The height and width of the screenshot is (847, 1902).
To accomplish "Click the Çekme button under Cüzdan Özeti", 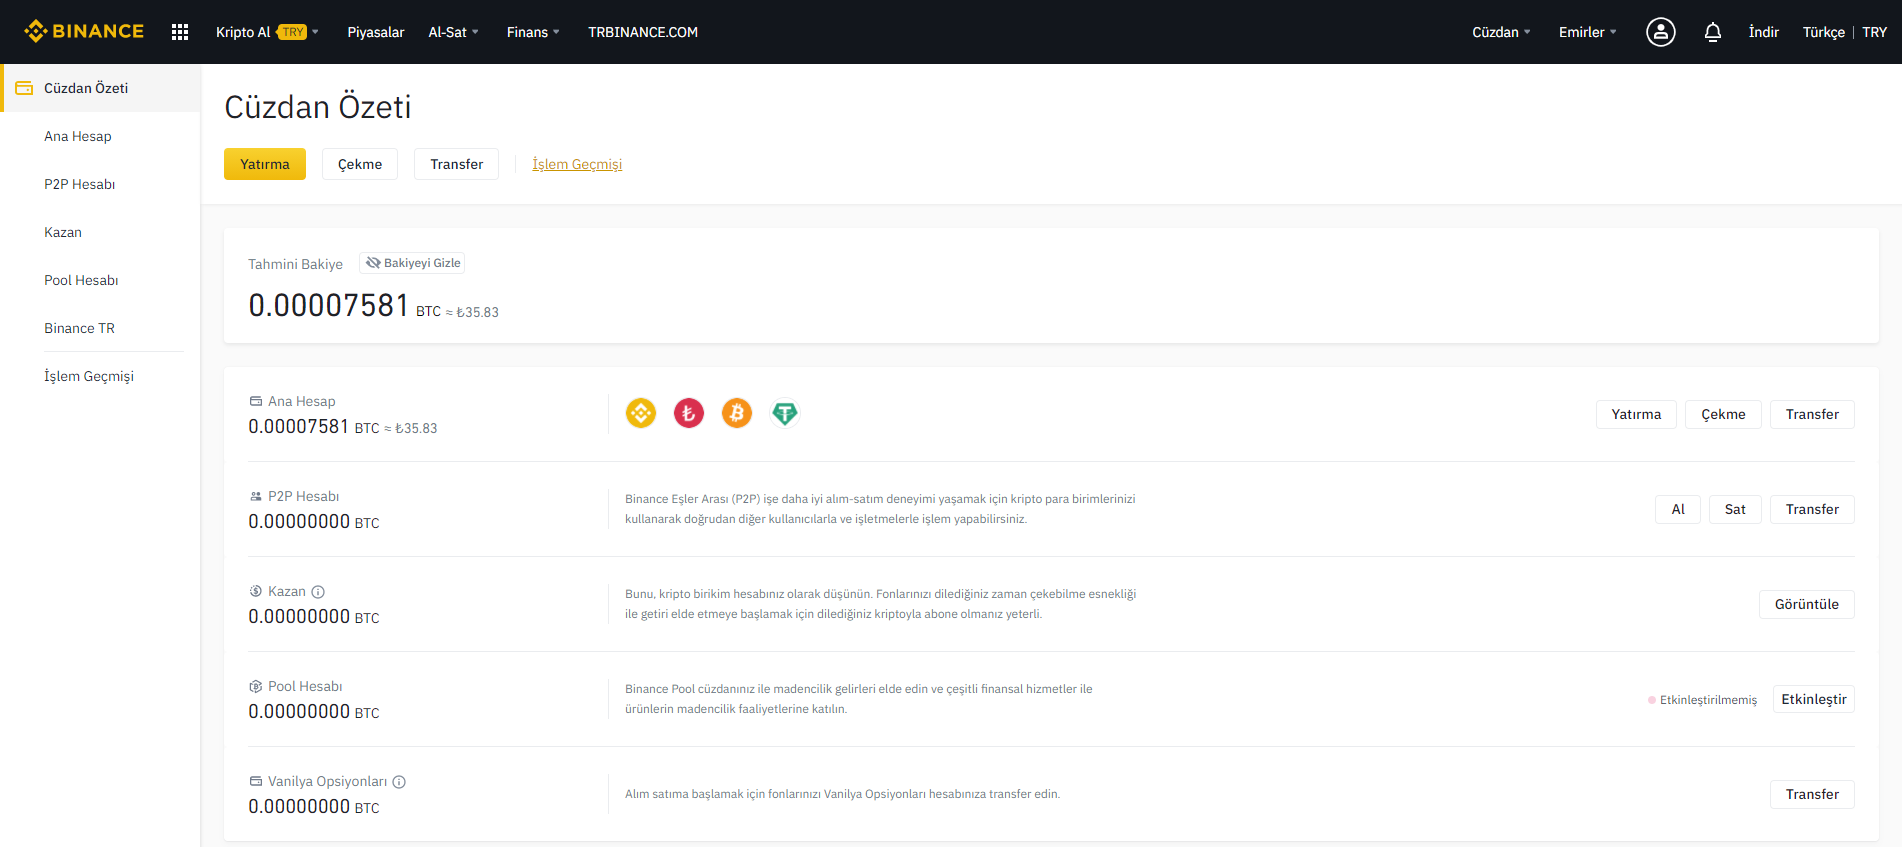I will tap(360, 164).
